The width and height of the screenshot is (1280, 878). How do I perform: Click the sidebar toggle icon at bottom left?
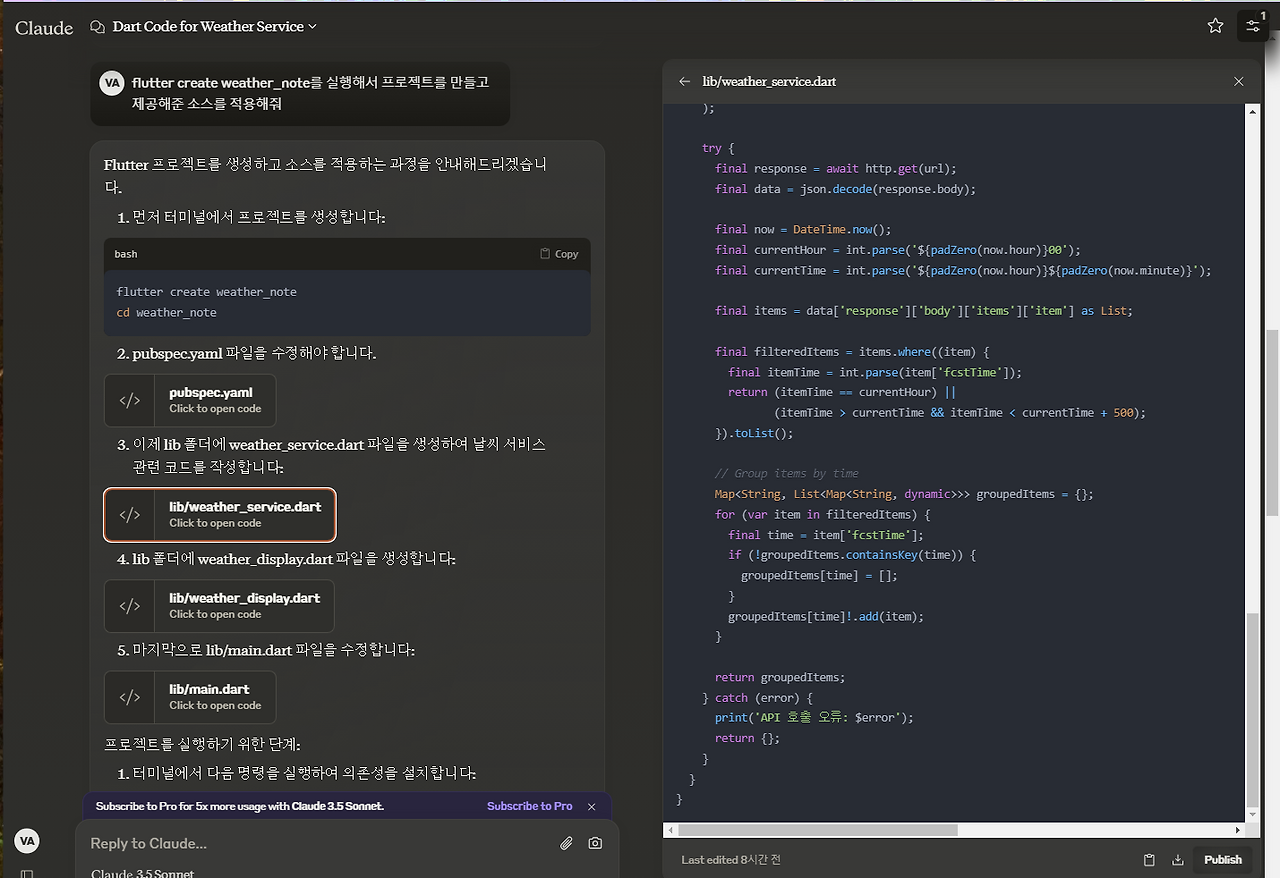tap(27, 874)
